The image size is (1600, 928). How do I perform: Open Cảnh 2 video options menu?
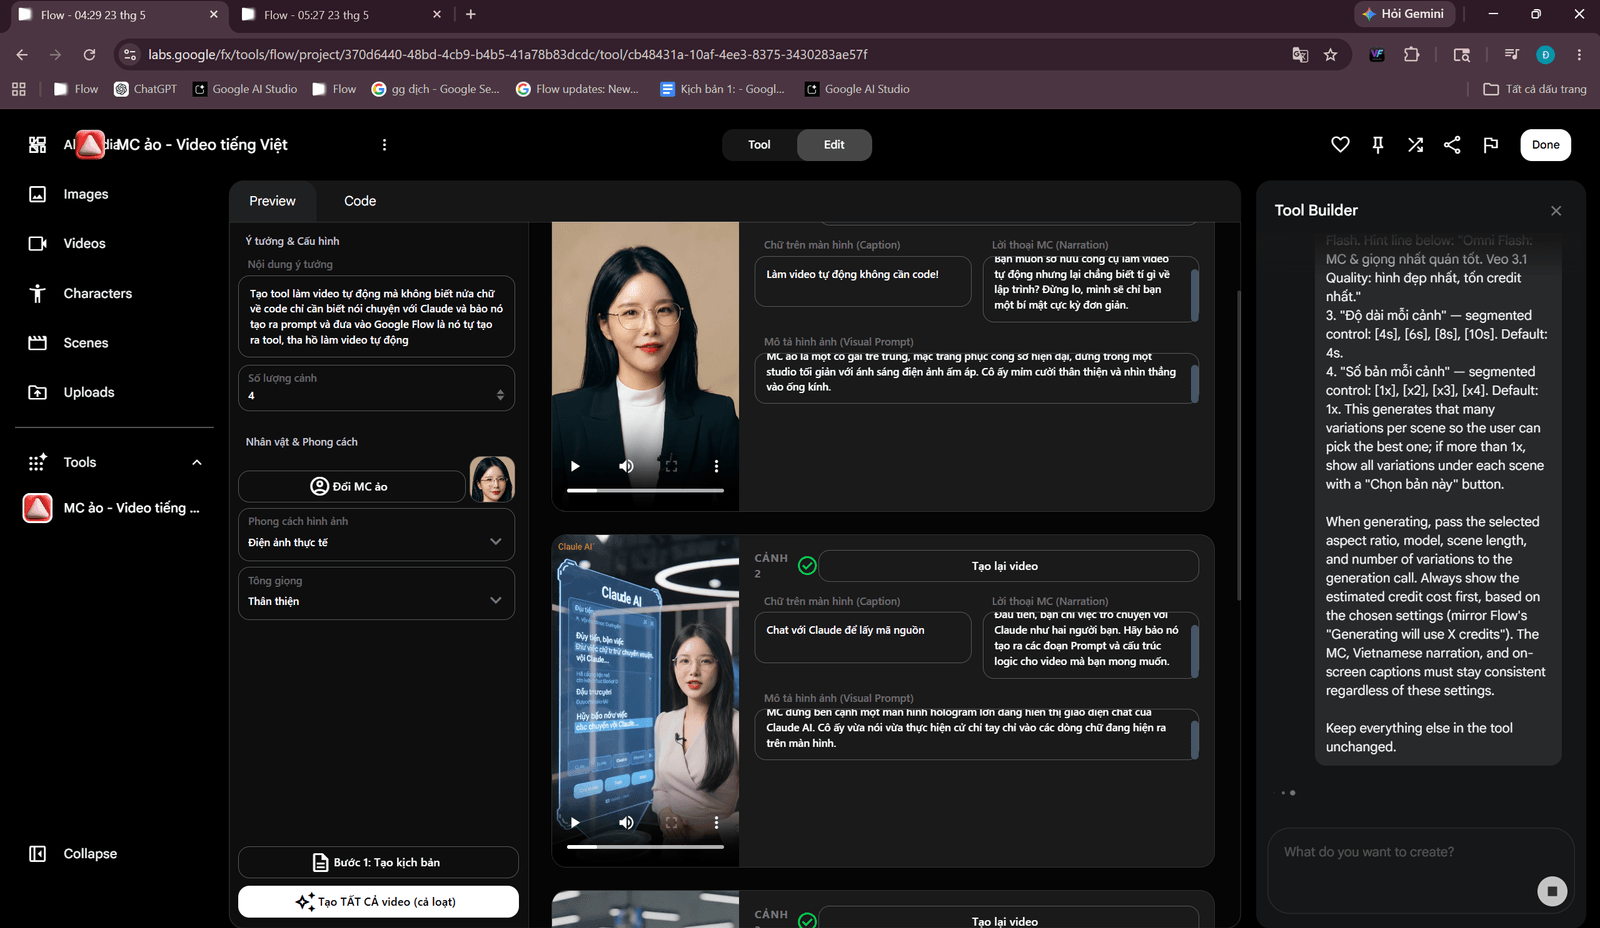(716, 823)
